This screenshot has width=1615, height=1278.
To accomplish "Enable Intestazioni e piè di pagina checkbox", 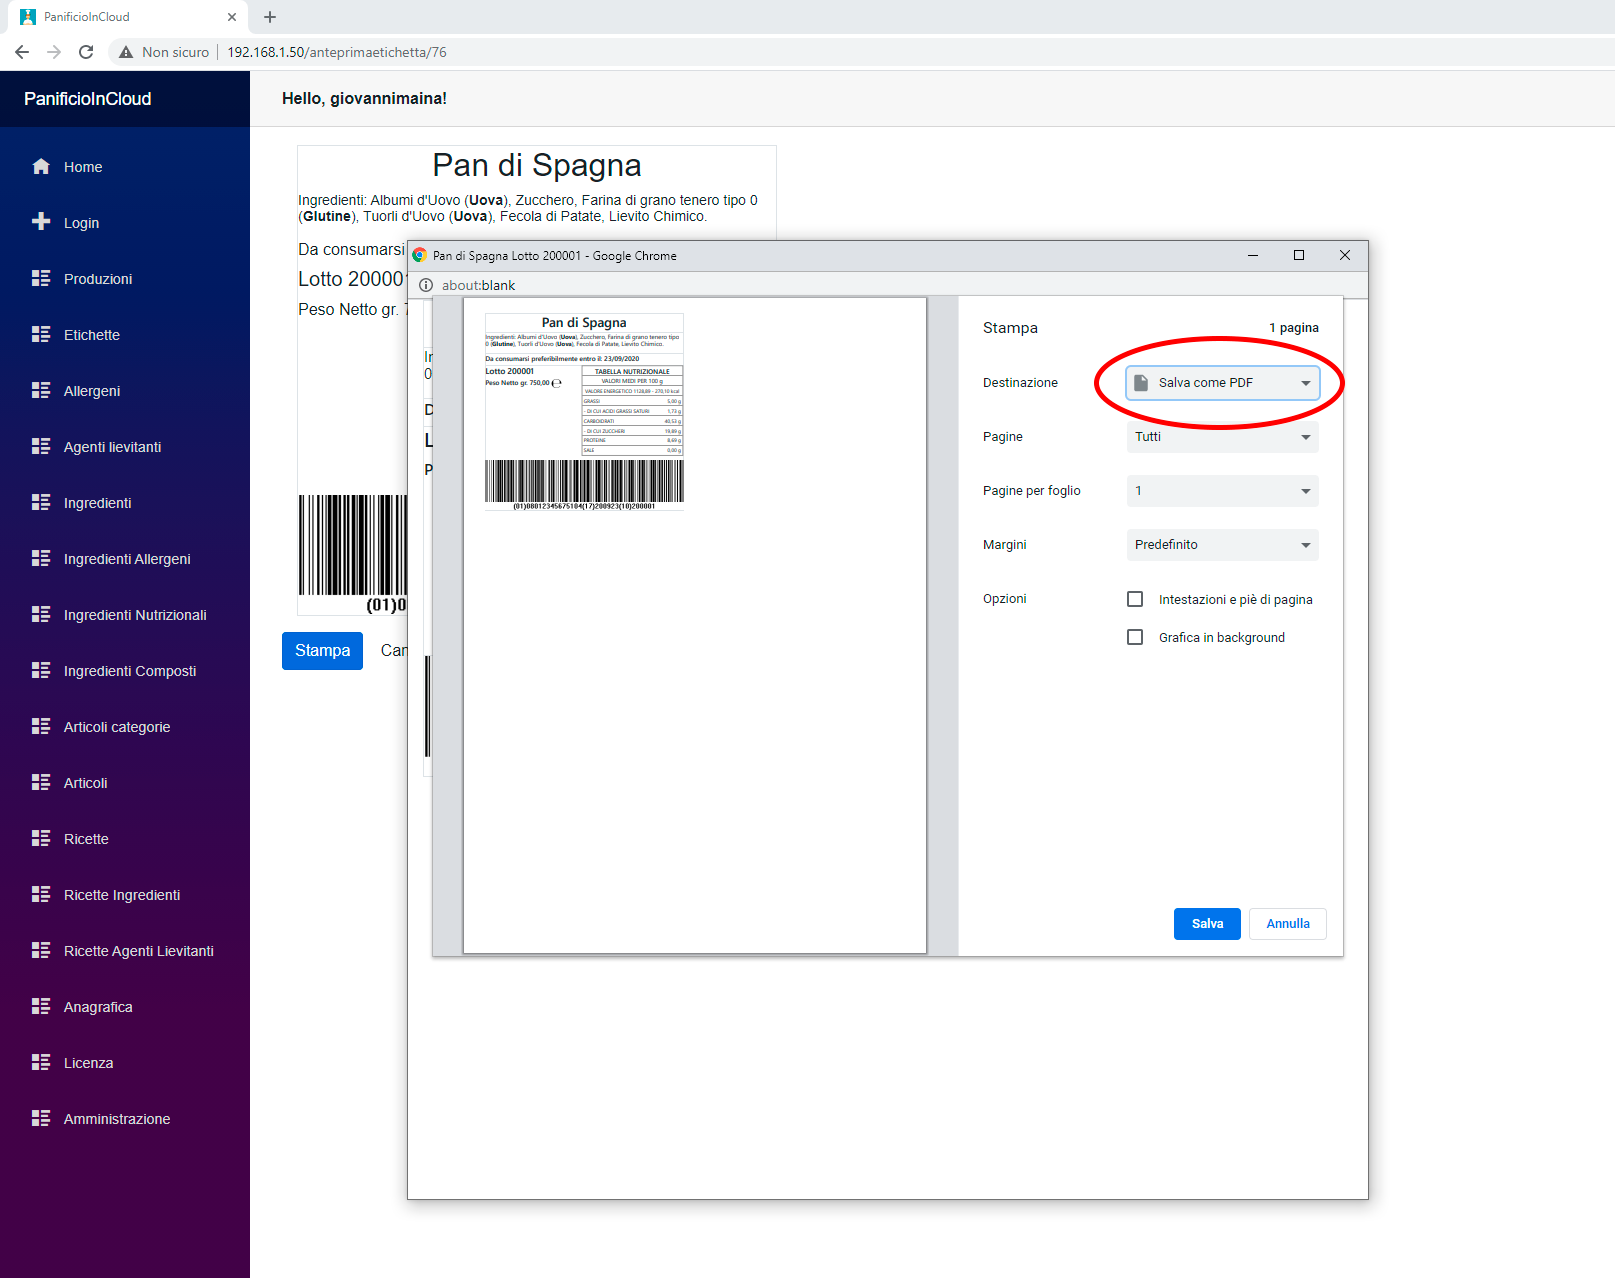I will (1135, 599).
